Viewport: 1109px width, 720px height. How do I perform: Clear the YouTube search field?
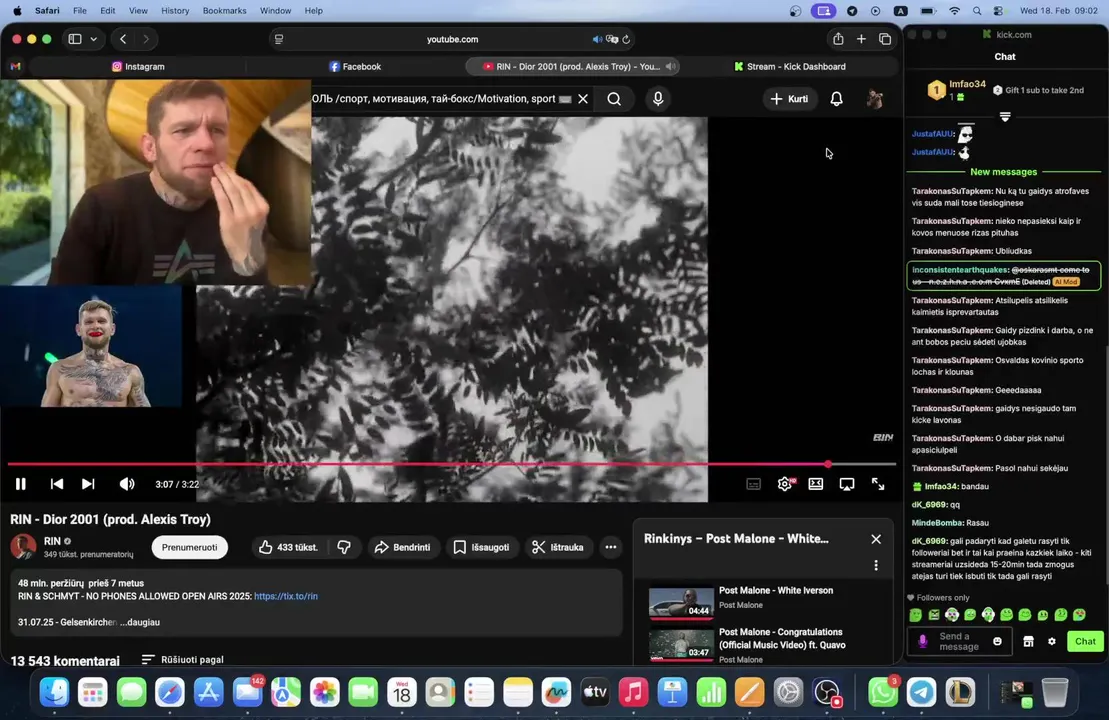point(583,99)
